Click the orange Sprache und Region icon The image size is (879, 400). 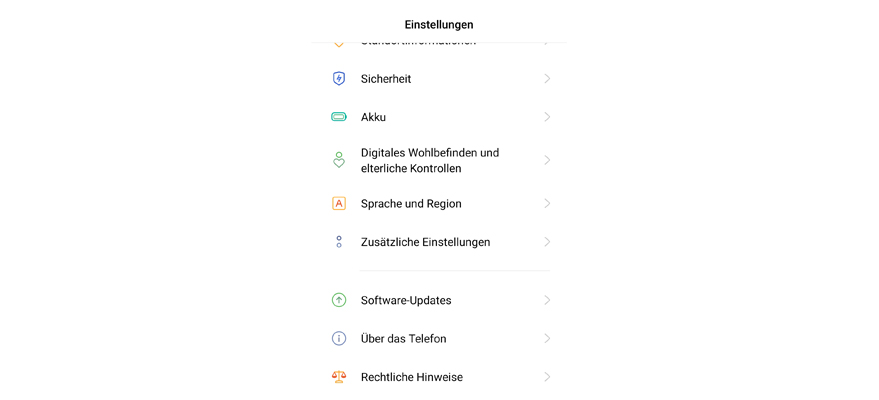click(x=339, y=204)
